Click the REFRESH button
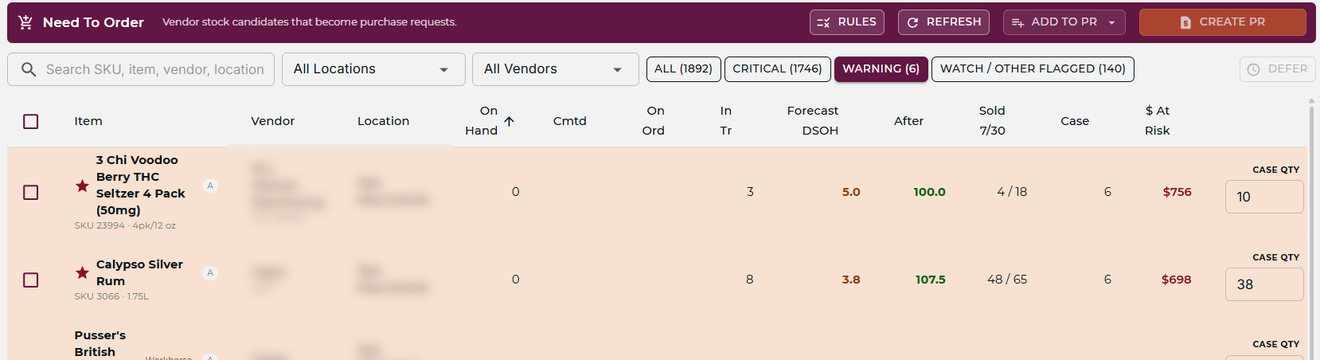Screen dimensions: 1320x360 pos(944,22)
